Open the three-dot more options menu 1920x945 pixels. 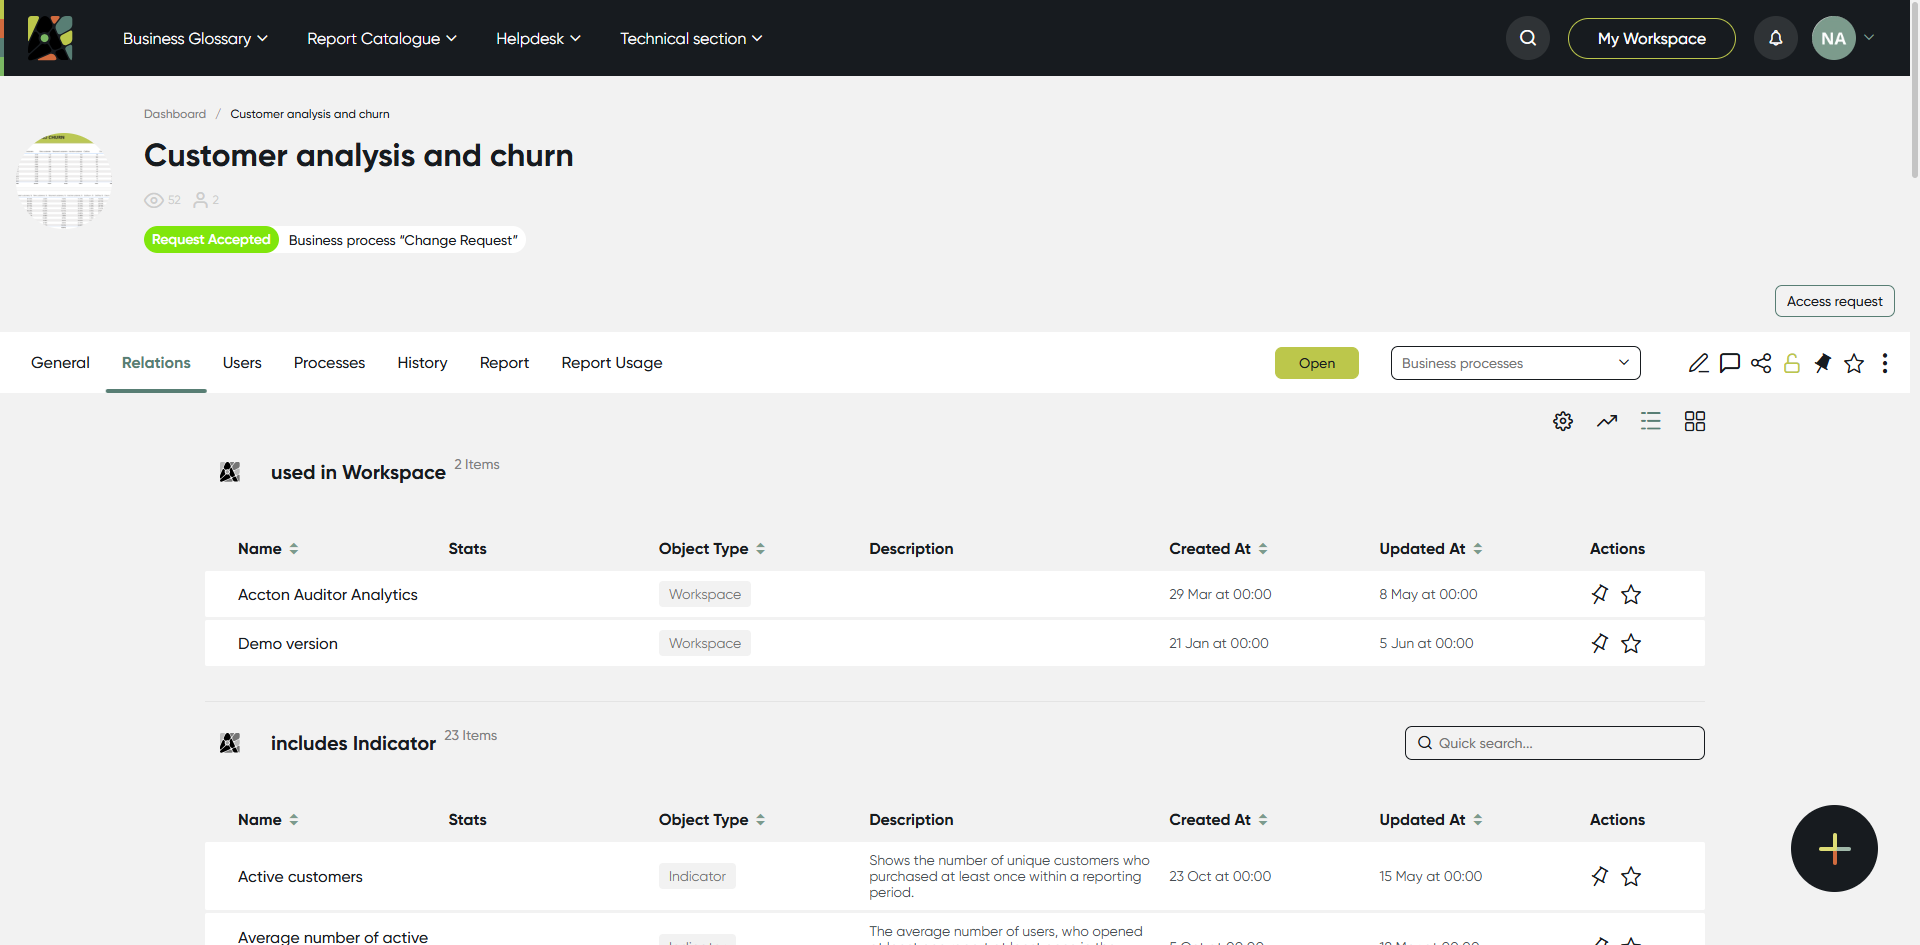click(1885, 363)
